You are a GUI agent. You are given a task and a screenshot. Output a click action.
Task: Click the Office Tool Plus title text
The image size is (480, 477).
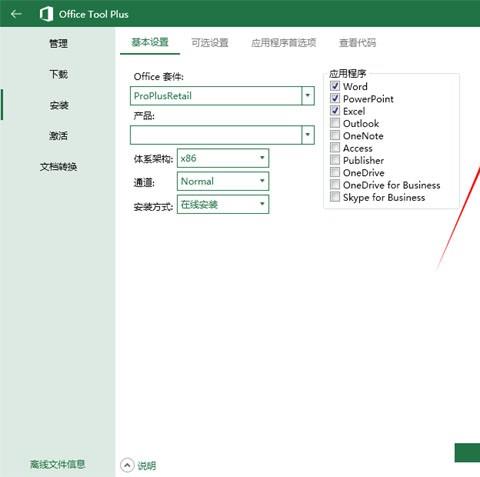point(94,14)
